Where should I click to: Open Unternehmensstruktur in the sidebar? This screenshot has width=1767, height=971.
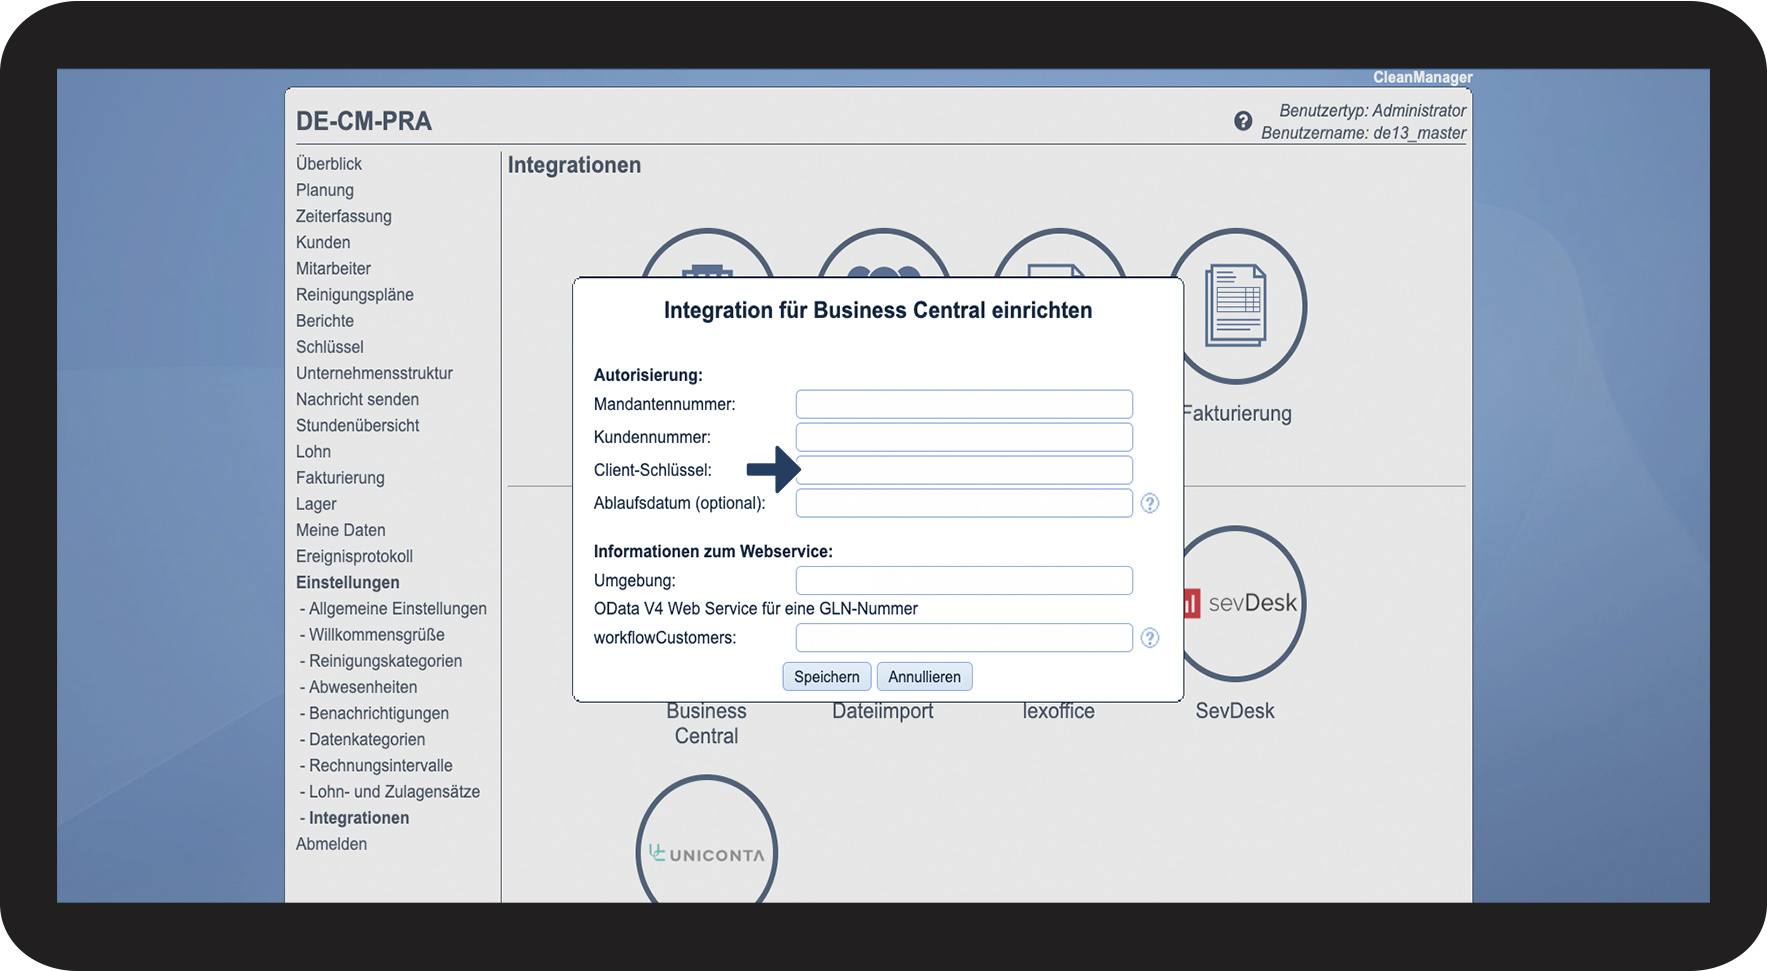374,373
